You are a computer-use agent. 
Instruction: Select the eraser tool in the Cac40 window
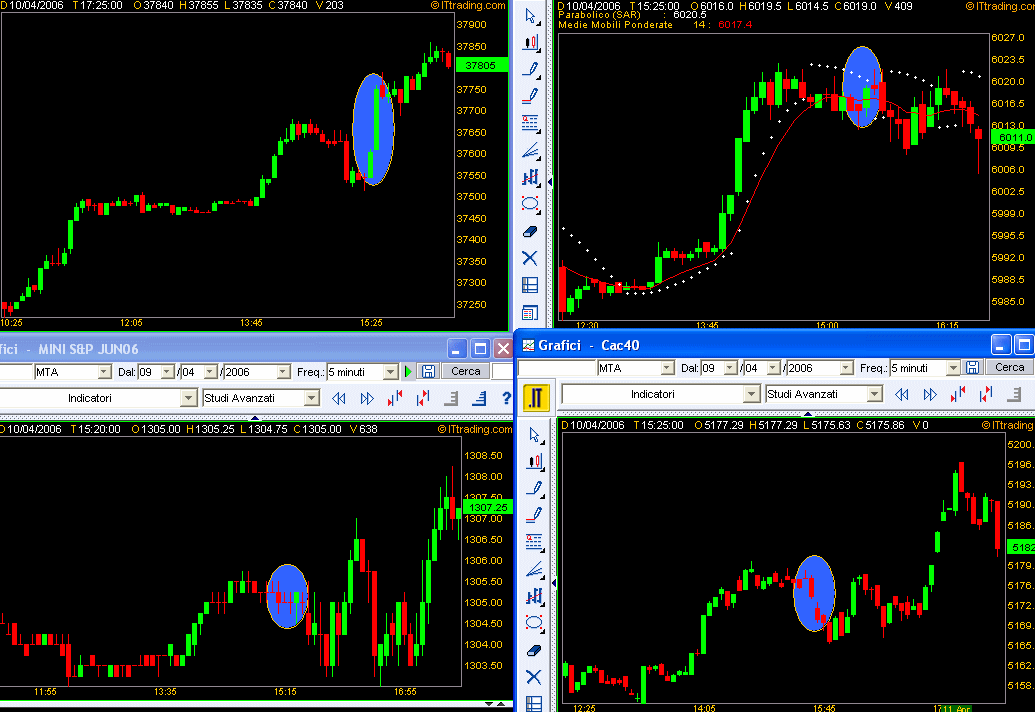[x=534, y=650]
